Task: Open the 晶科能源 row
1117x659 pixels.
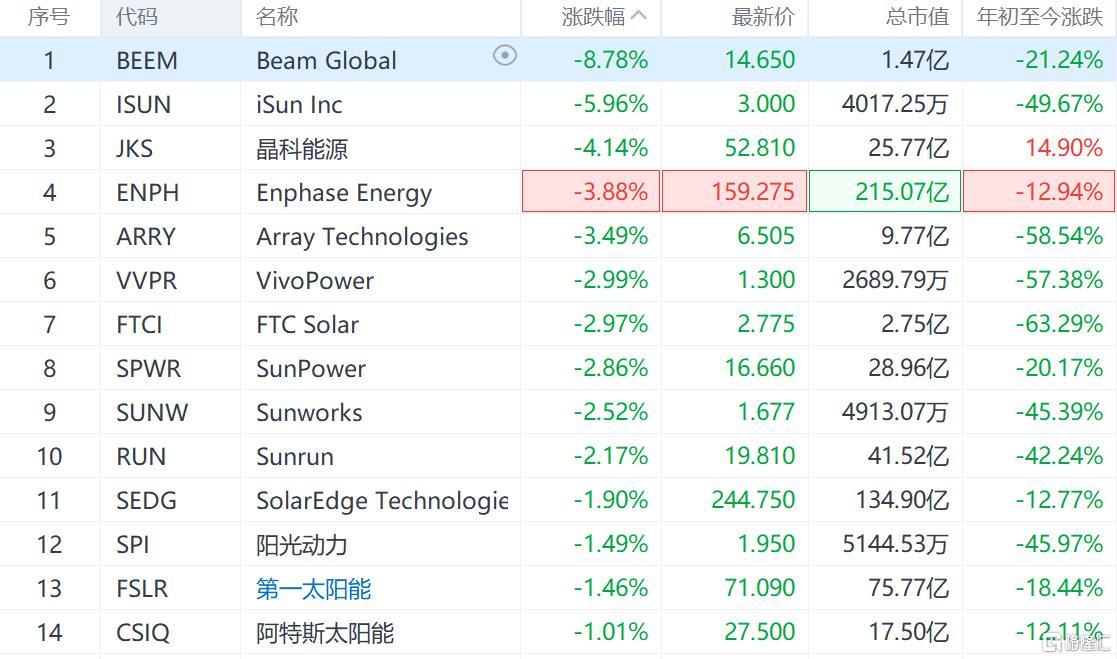Action: point(558,148)
